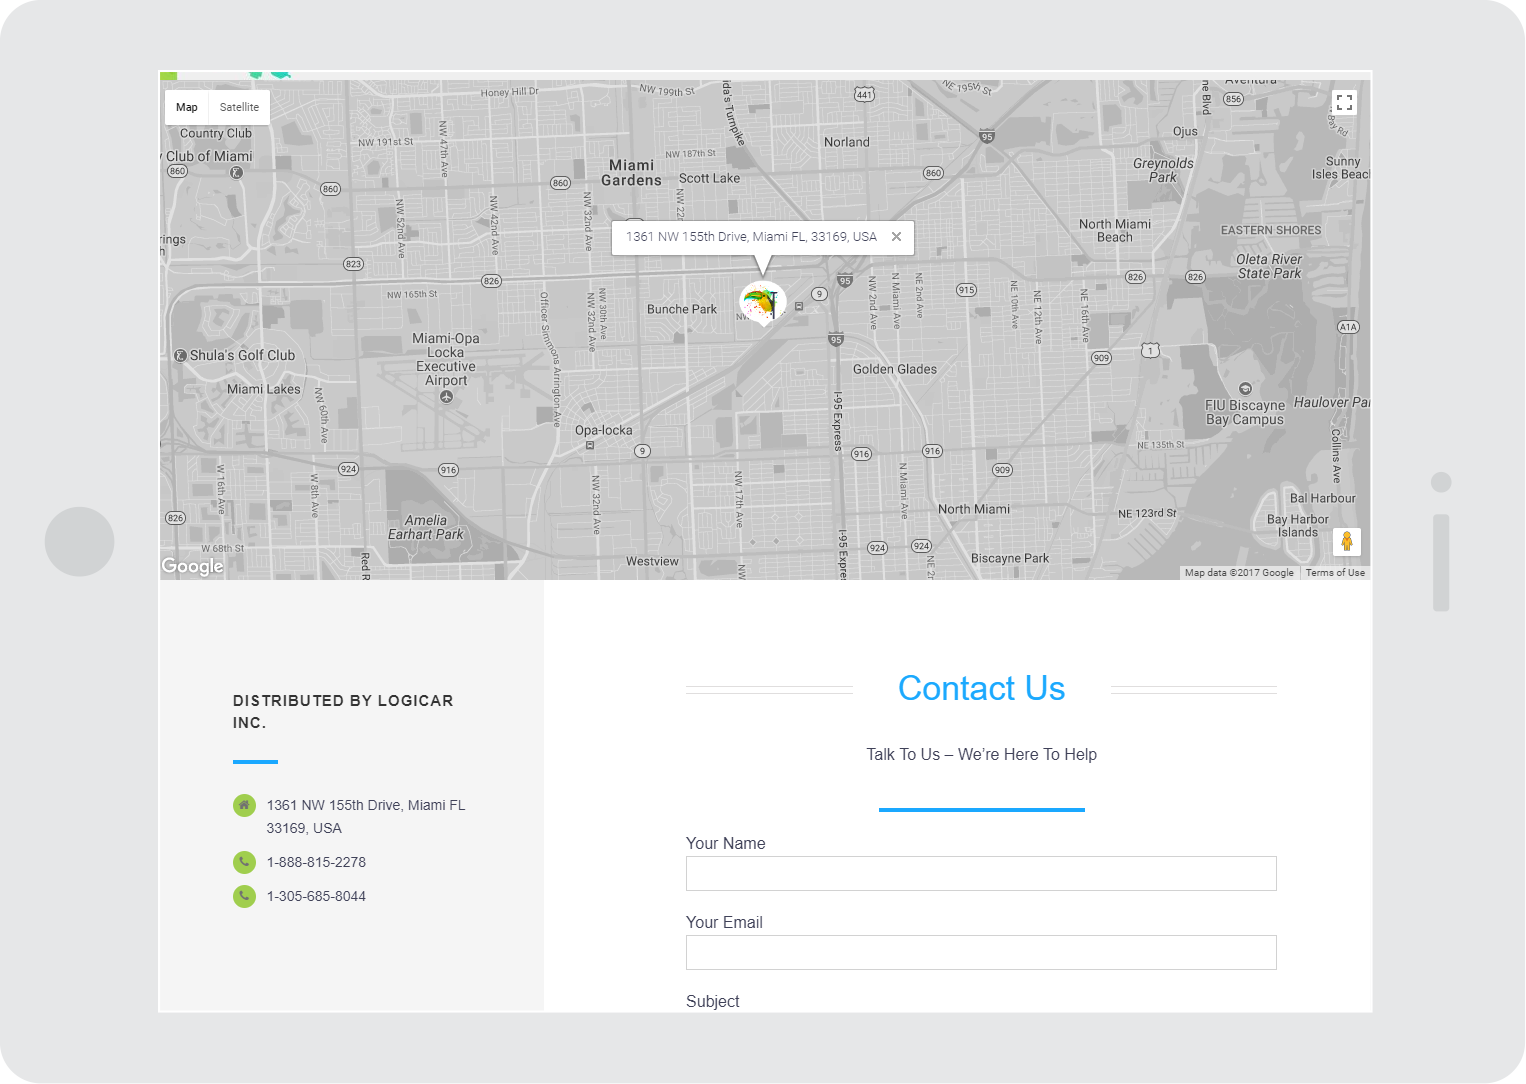Toggle fullscreen map view
This screenshot has height=1084, width=1526.
(x=1344, y=103)
